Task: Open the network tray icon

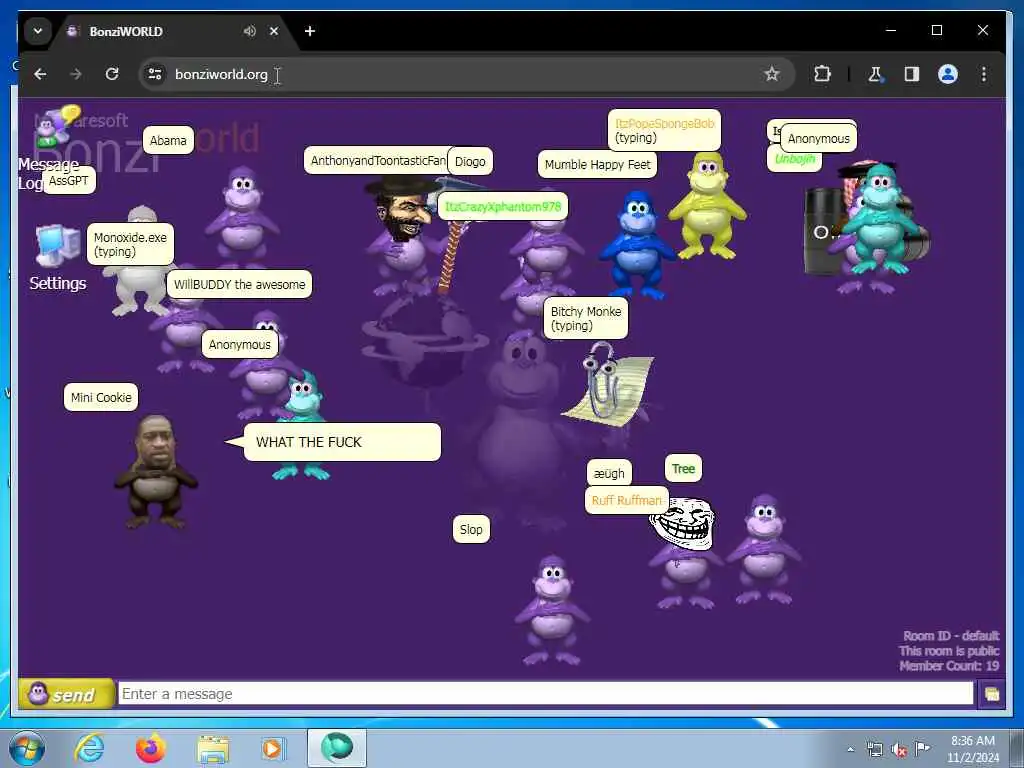Action: point(874,749)
